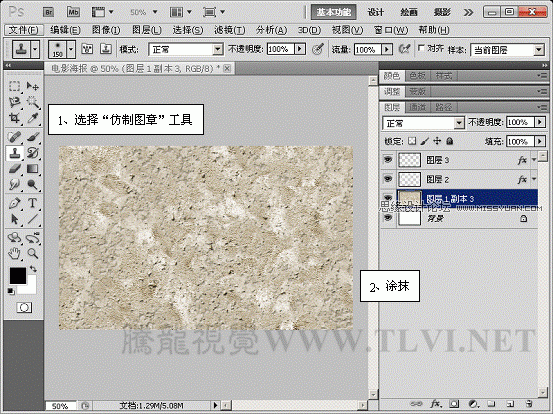This screenshot has width=553, height=414.
Task: Select the Pen tool
Action: pyautogui.click(x=14, y=203)
